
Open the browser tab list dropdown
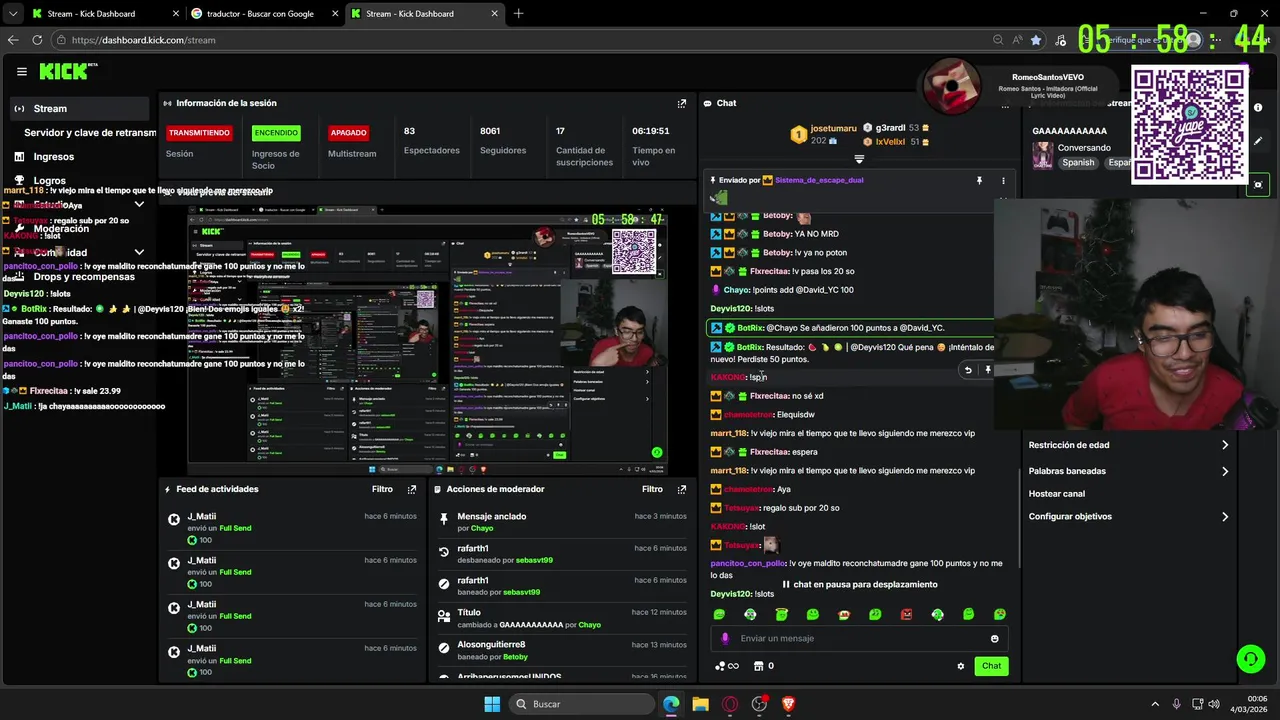(13, 14)
